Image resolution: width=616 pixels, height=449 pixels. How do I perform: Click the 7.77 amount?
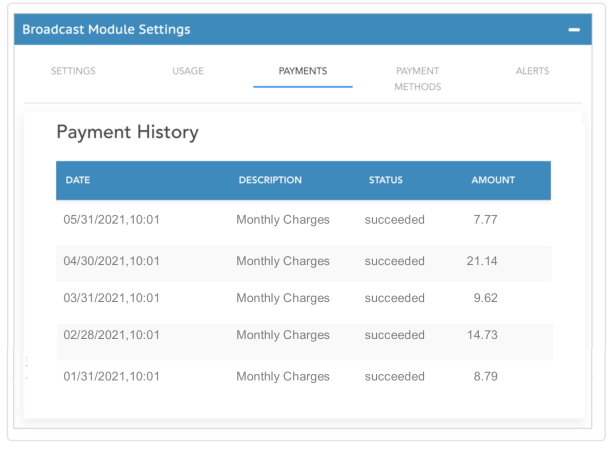pos(485,220)
